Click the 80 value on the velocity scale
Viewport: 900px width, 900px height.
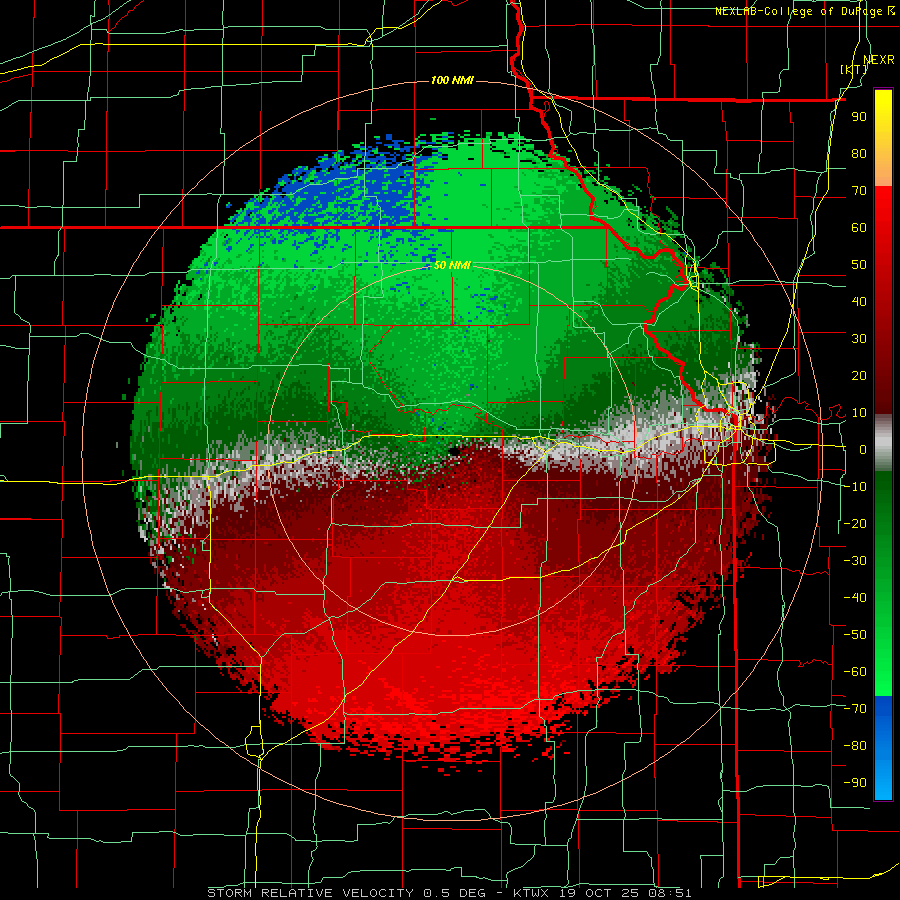click(859, 153)
